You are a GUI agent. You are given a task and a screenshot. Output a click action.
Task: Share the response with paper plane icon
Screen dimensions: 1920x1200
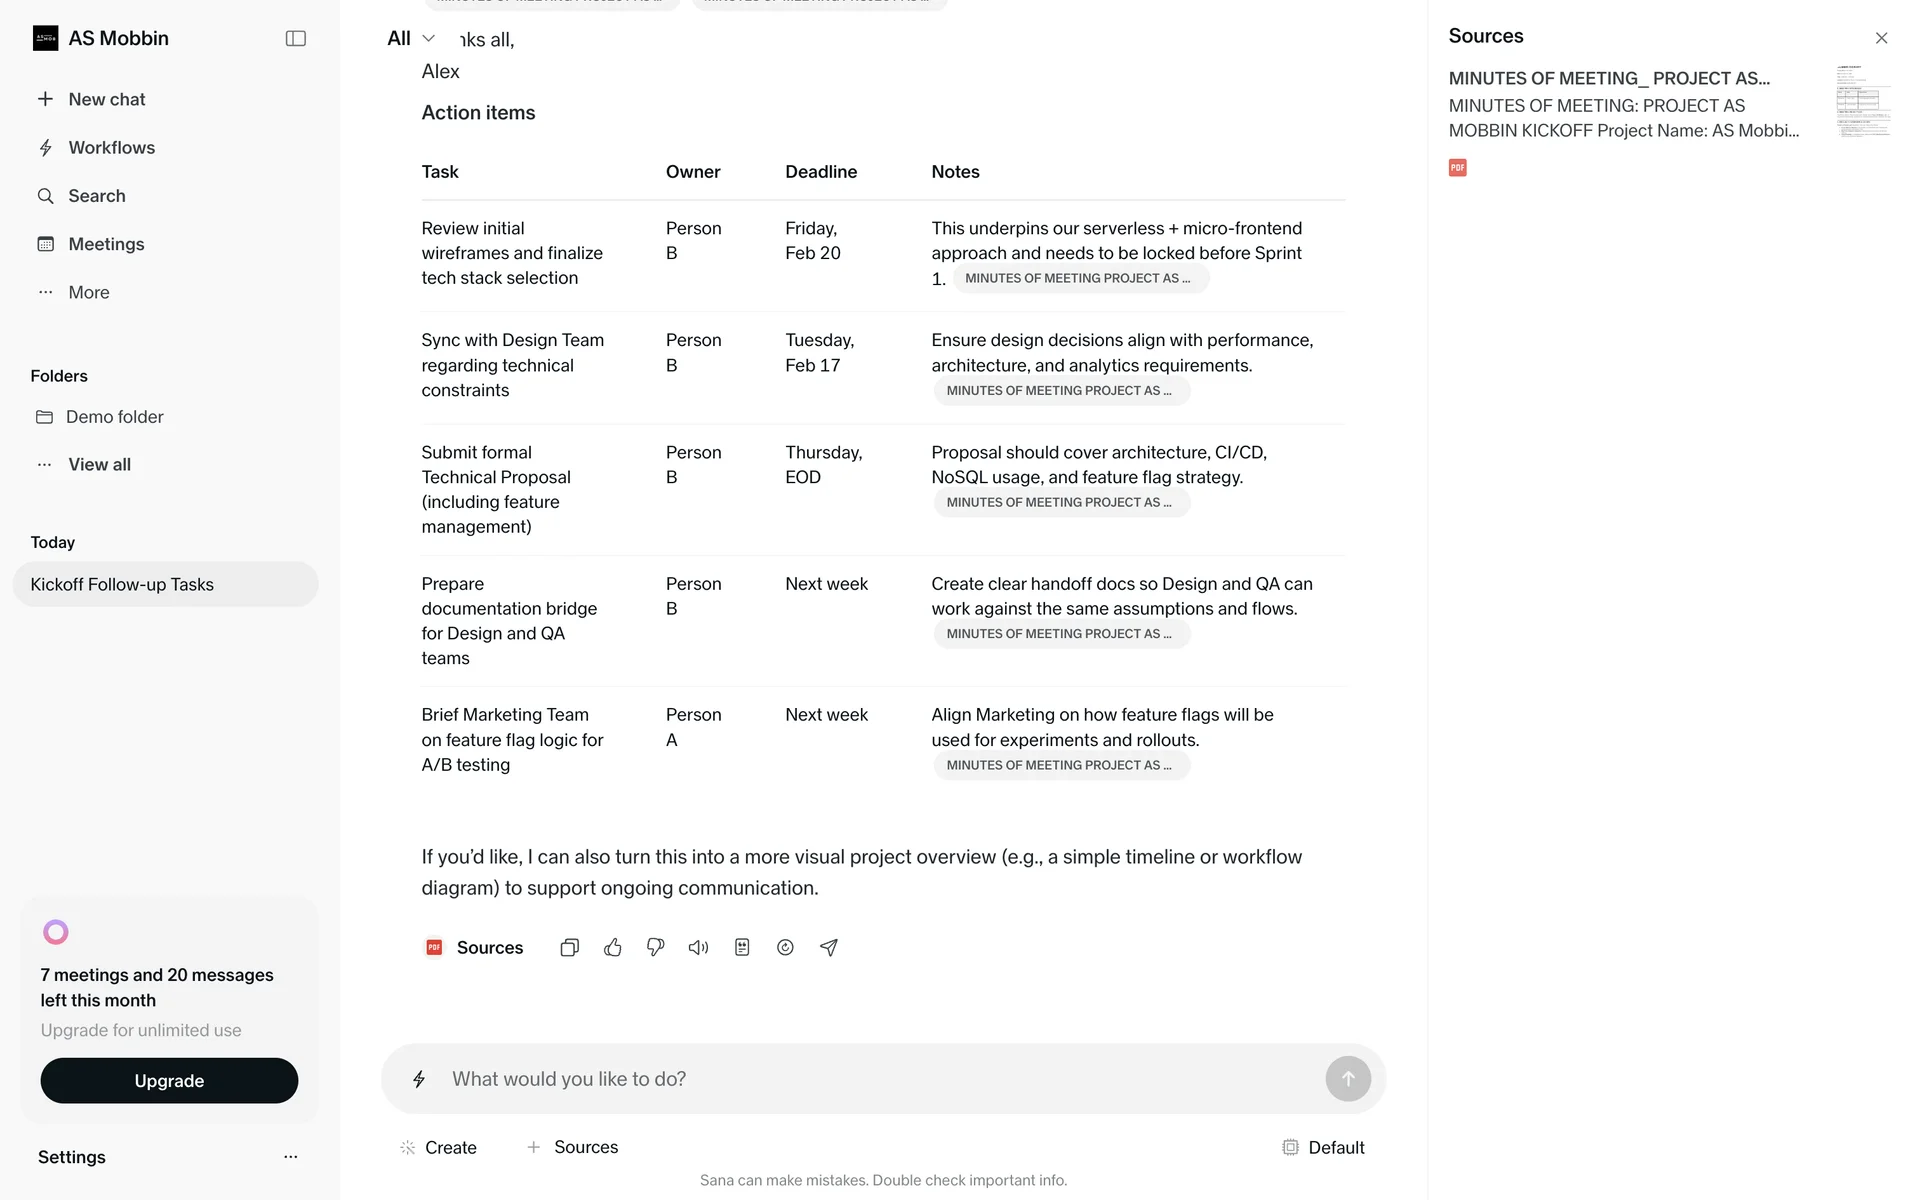tap(829, 947)
